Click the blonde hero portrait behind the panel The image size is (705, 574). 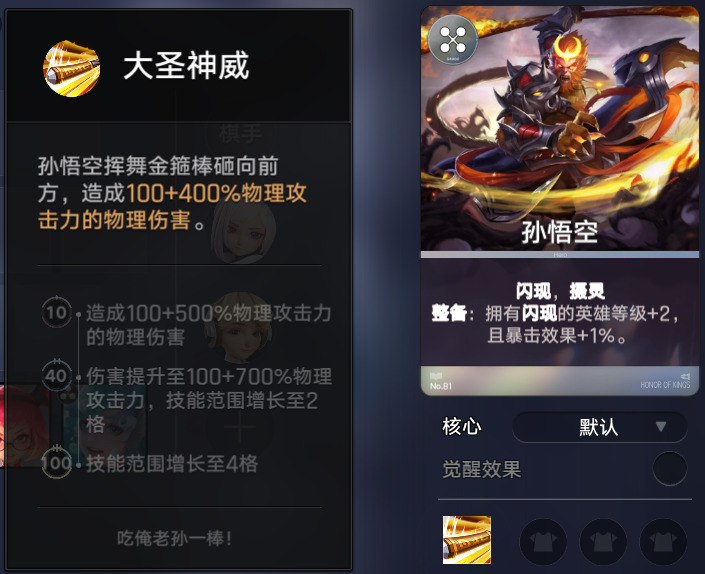[238, 327]
